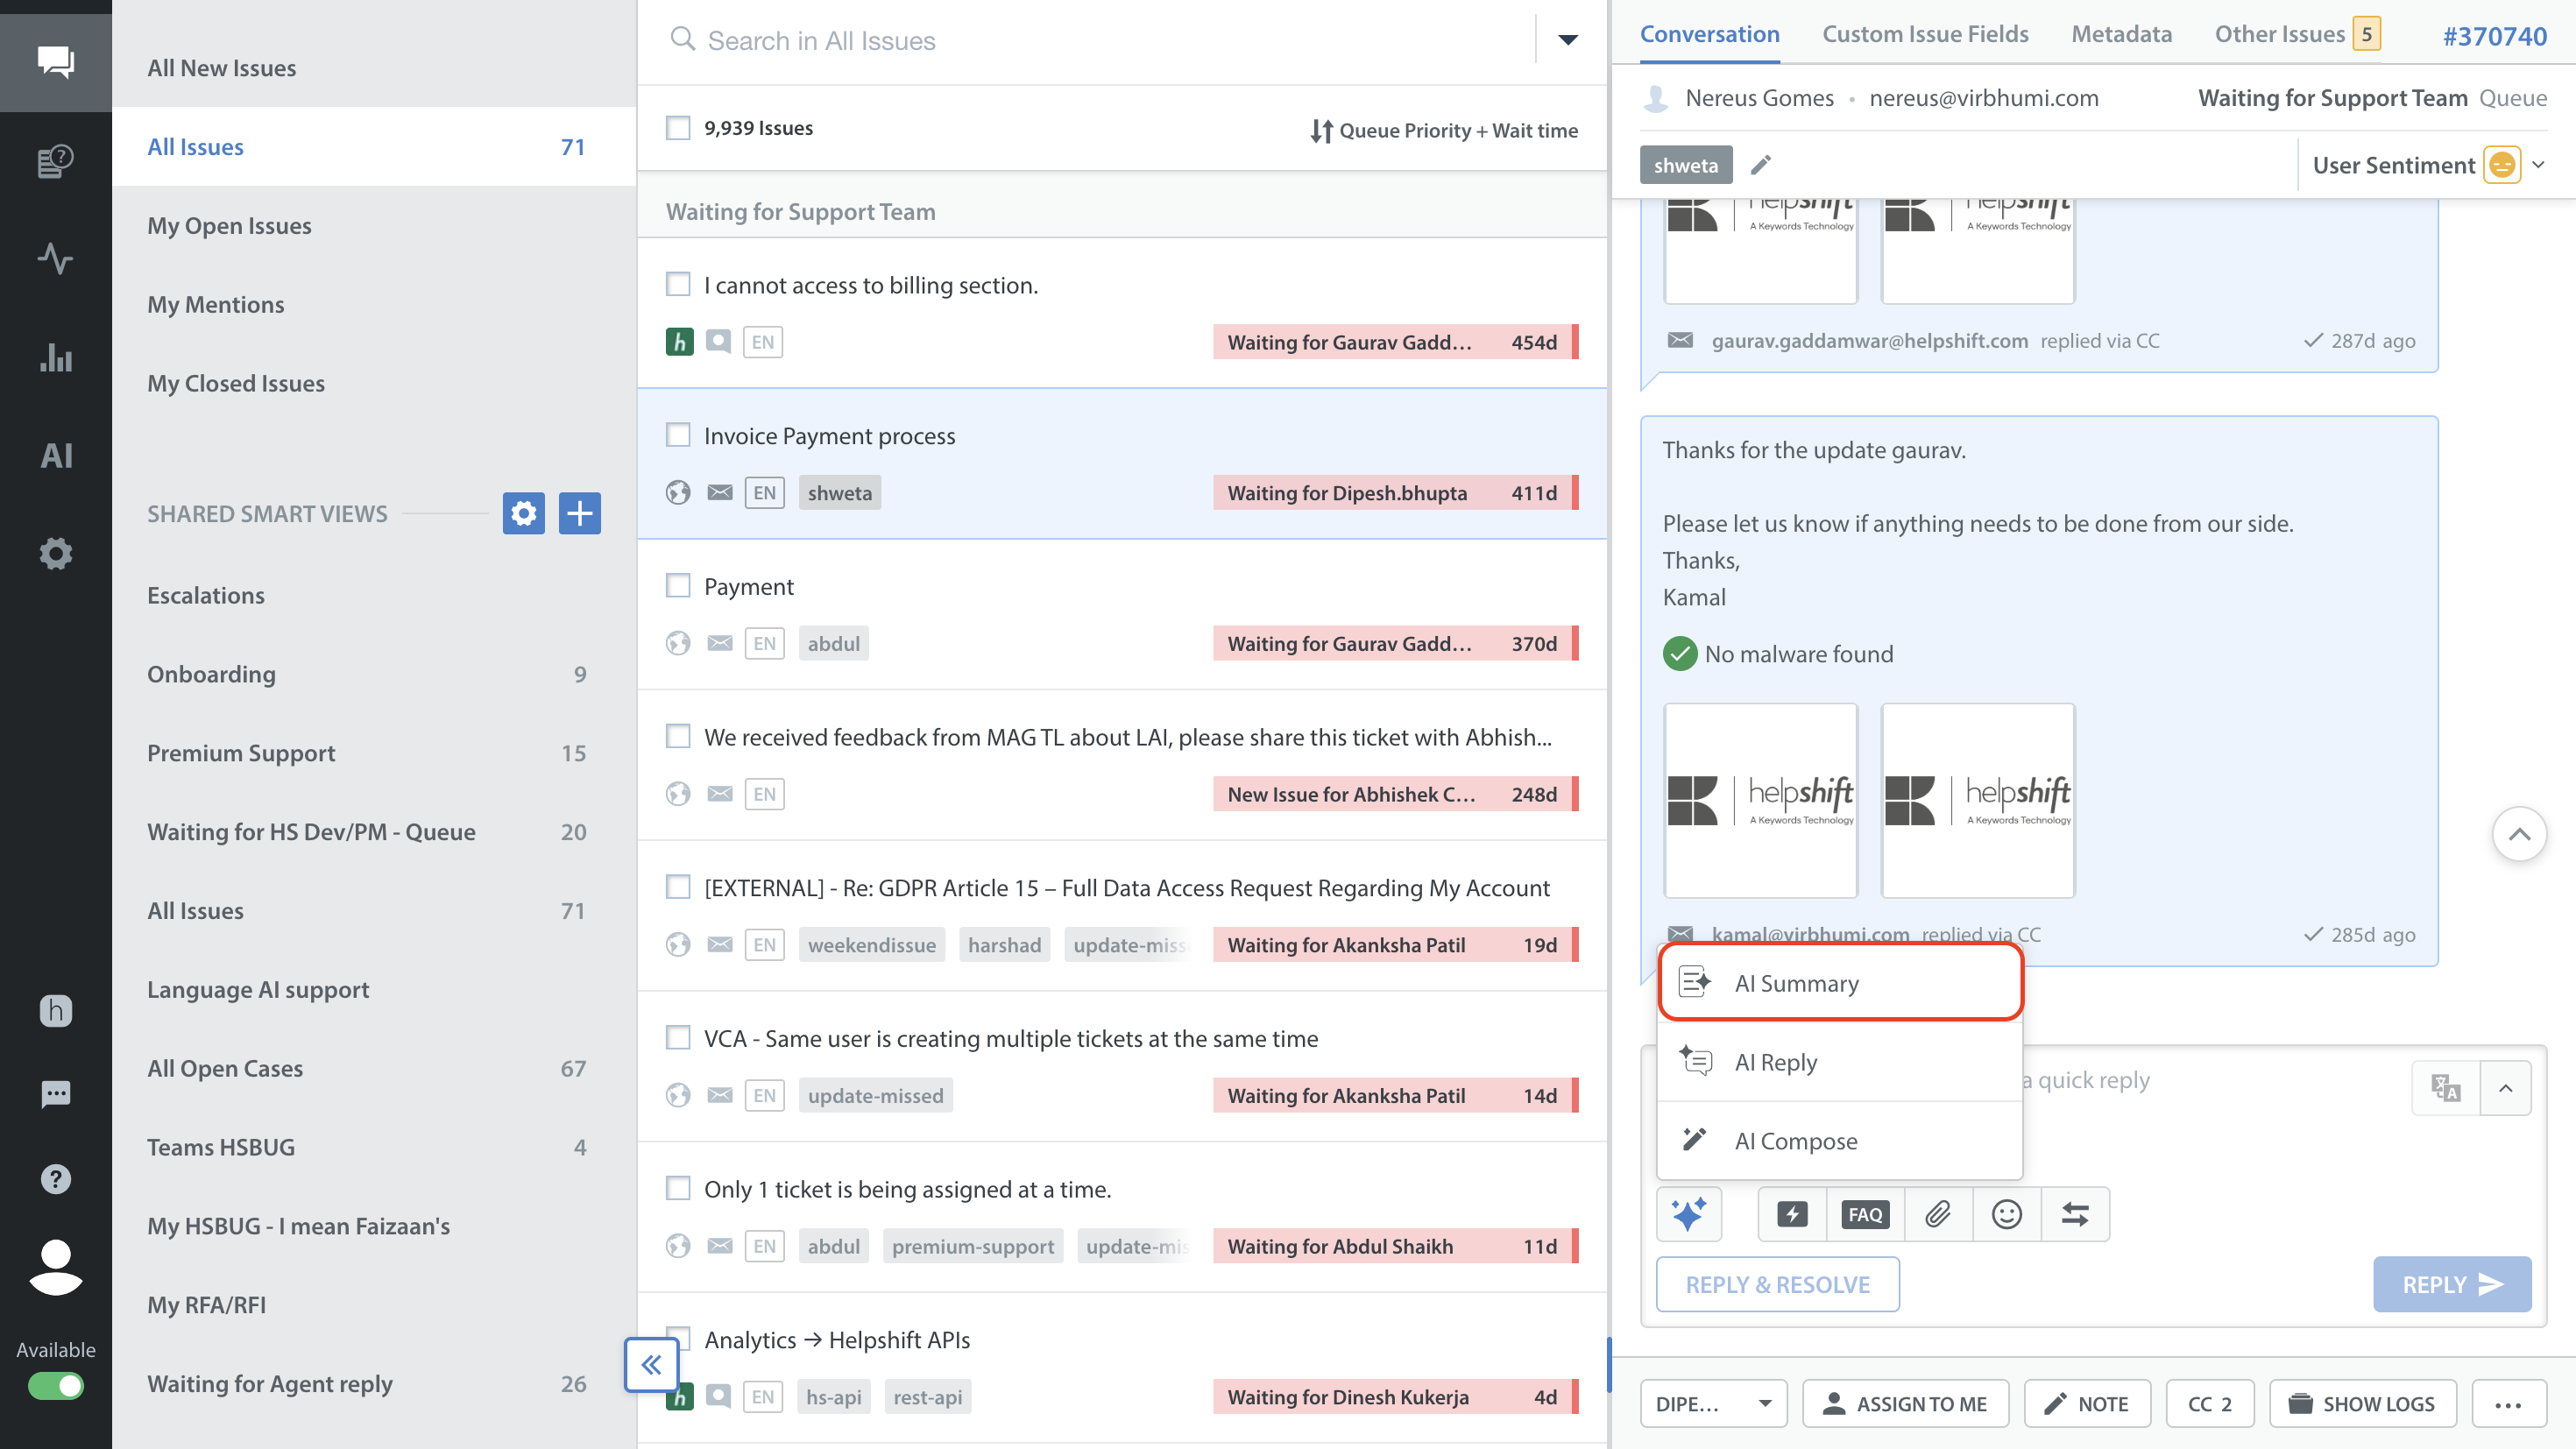
Task: Open smart views settings gear
Action: click(523, 513)
